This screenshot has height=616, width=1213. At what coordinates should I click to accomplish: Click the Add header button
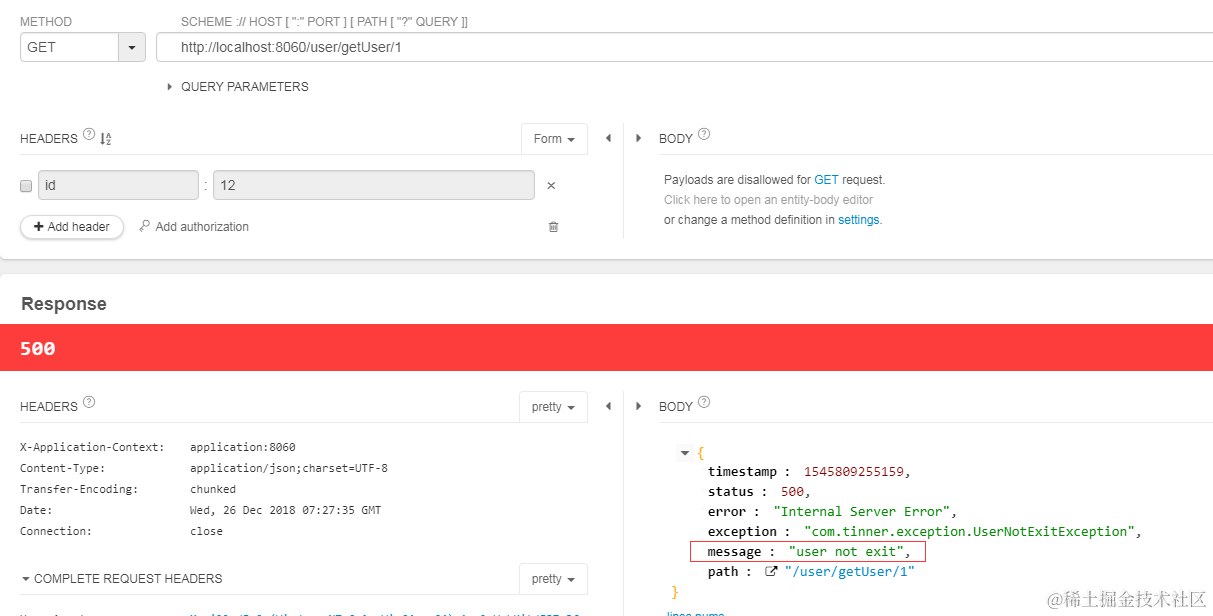[72, 227]
